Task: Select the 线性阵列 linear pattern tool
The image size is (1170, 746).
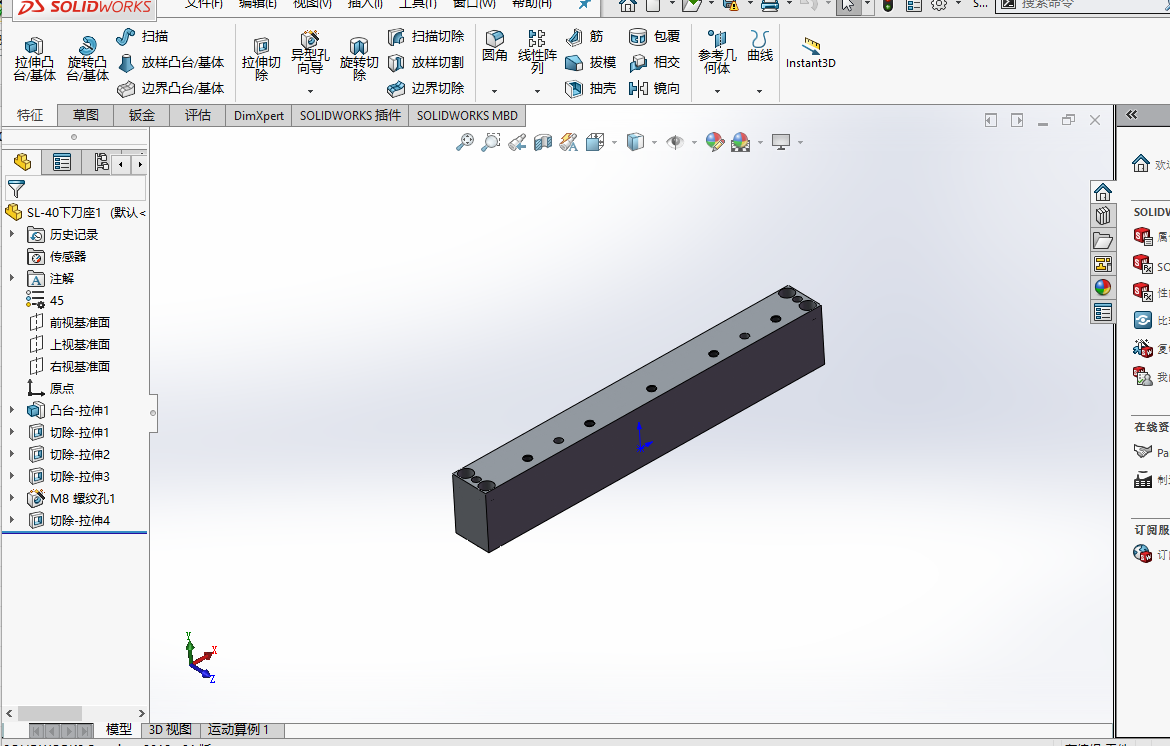Action: [x=537, y=51]
